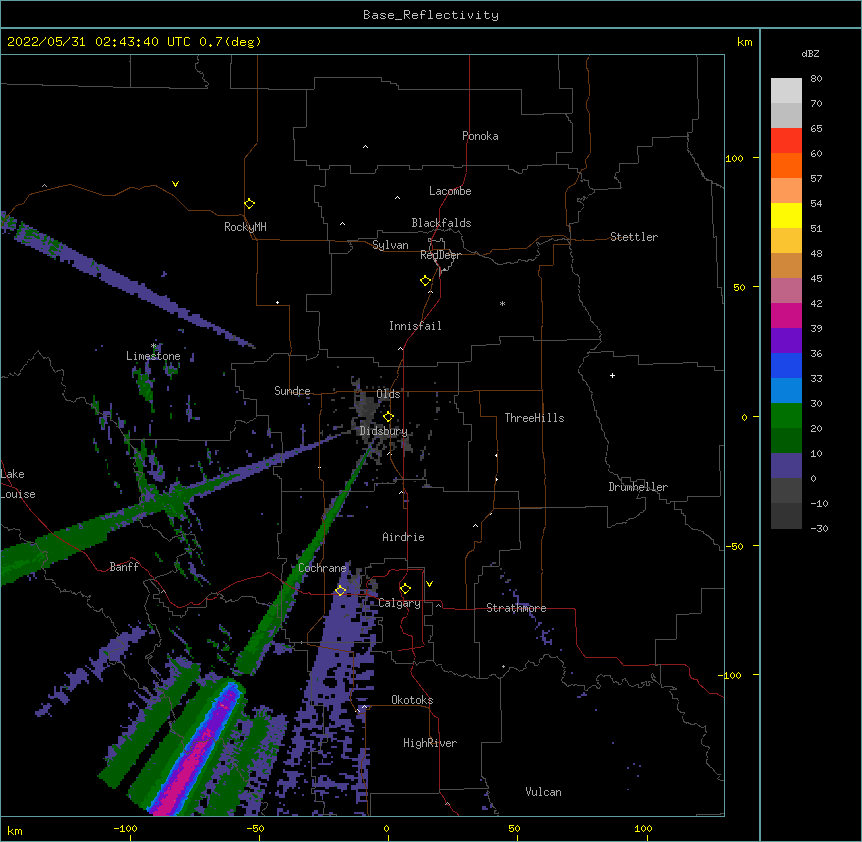Click yellow diamond radar marker near Olds
This screenshot has height=842, width=862.
tap(388, 416)
